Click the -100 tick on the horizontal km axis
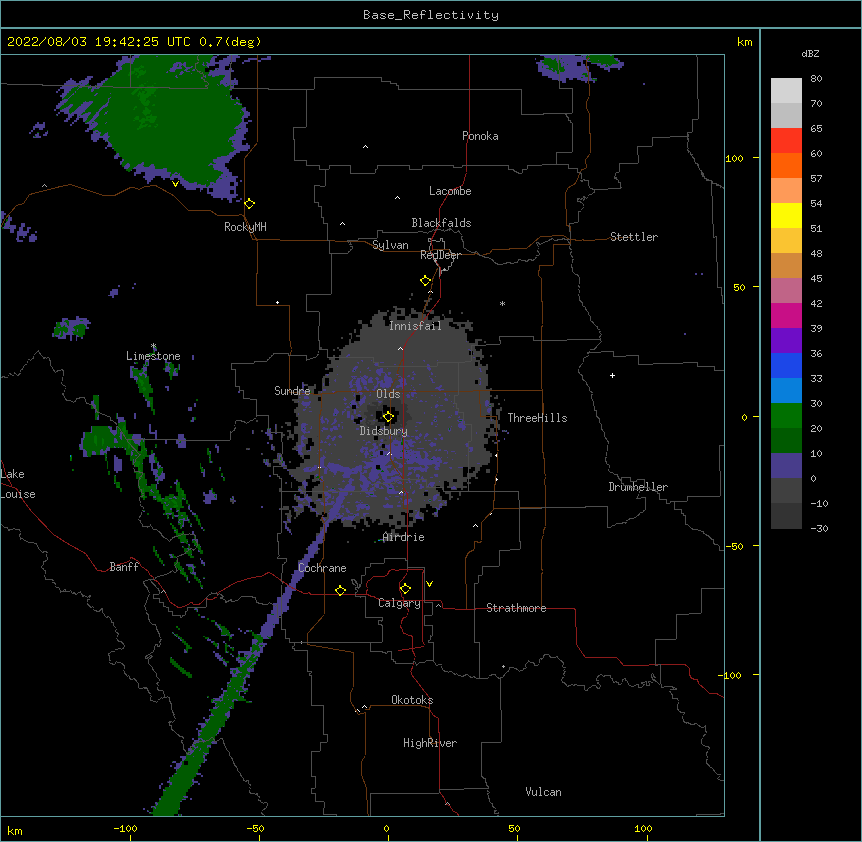The width and height of the screenshot is (862, 842). pyautogui.click(x=125, y=828)
